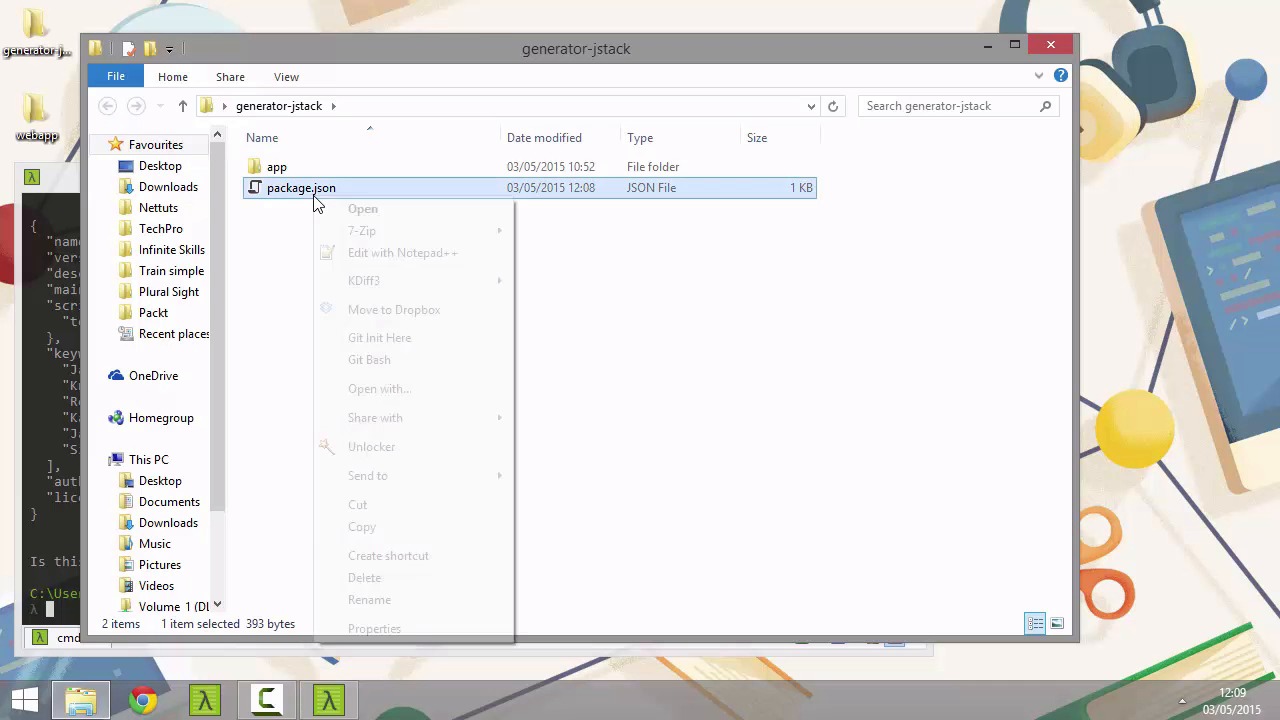Sort files by Date modified column
The width and height of the screenshot is (1280, 720).
point(544,138)
